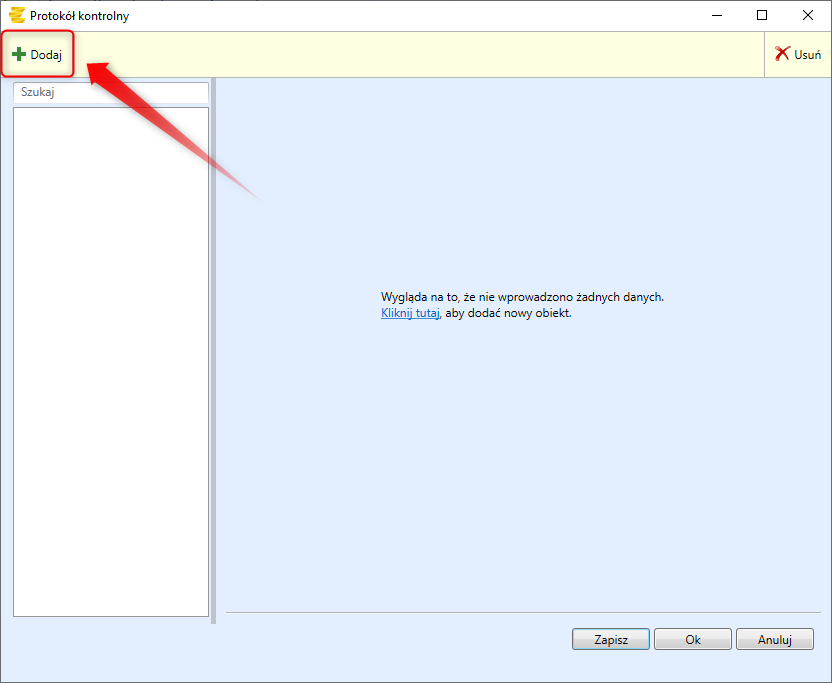Save changes with the Zapisz button
This screenshot has width=832, height=683.
(x=610, y=640)
